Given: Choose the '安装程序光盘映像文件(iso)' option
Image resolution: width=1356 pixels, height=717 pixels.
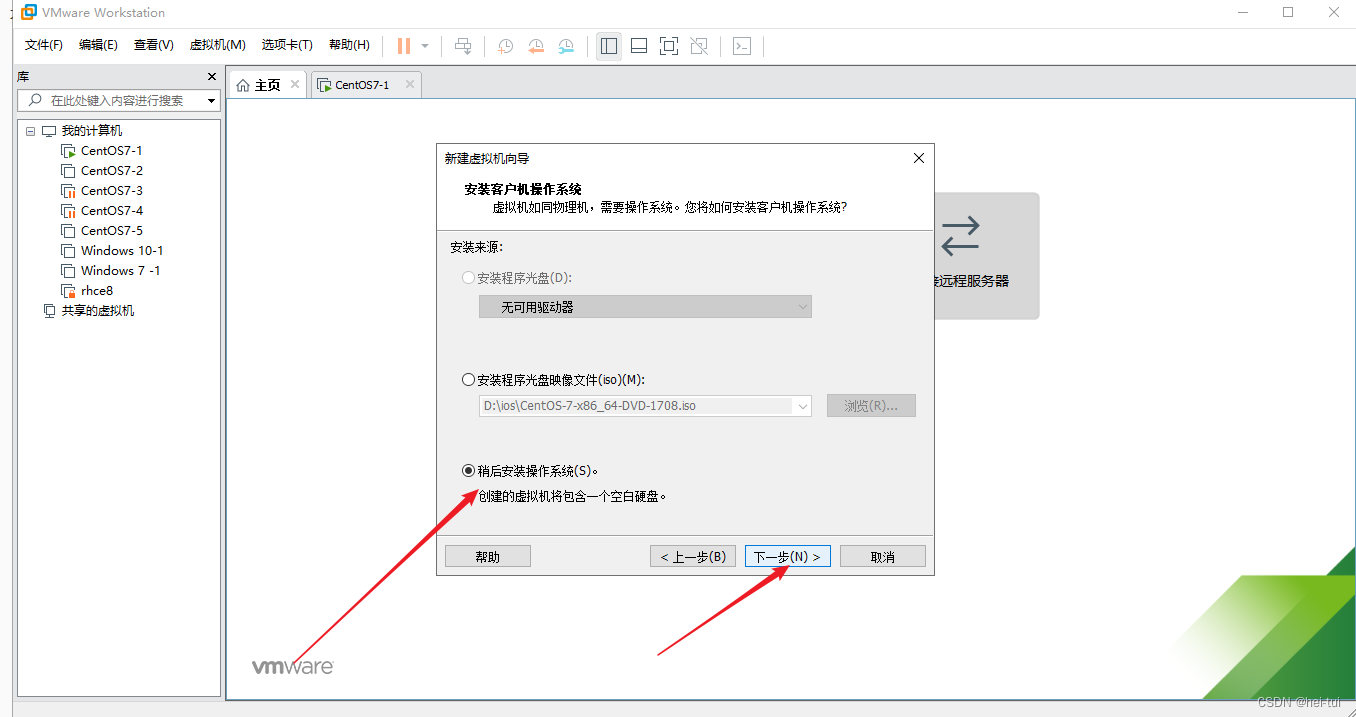Looking at the screenshot, I should (x=468, y=379).
